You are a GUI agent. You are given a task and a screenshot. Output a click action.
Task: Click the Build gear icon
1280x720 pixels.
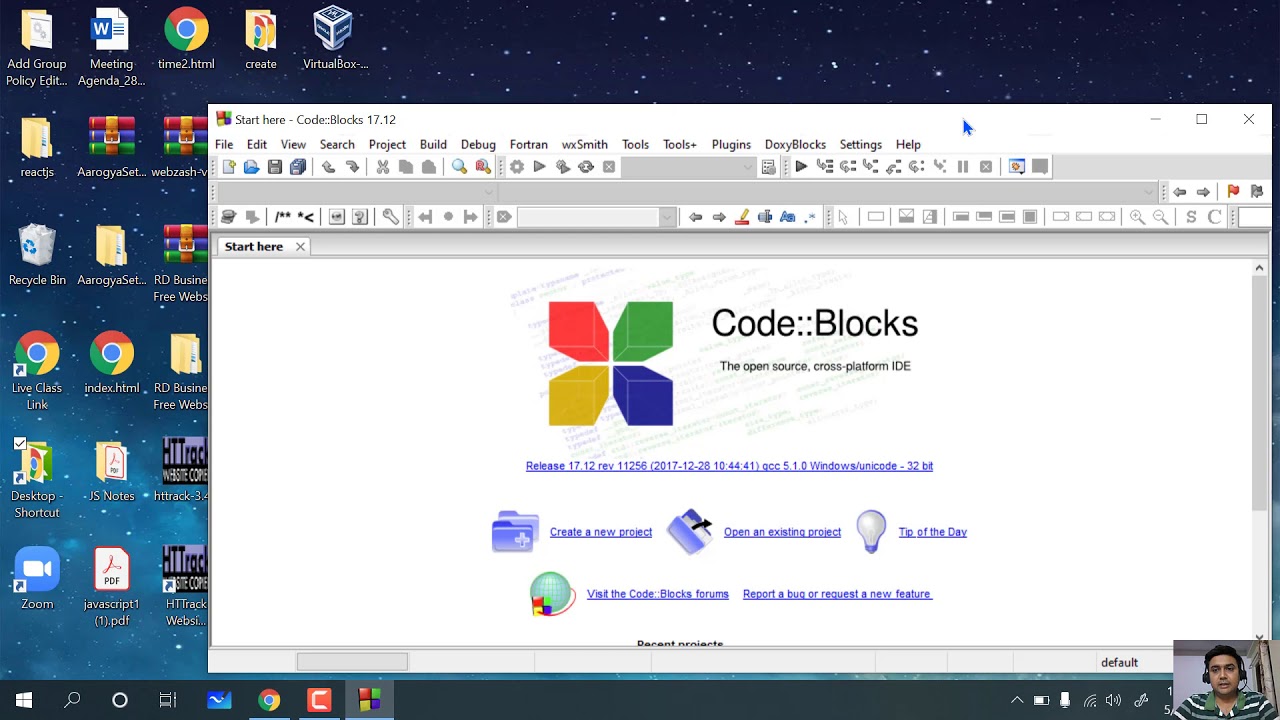coord(516,167)
